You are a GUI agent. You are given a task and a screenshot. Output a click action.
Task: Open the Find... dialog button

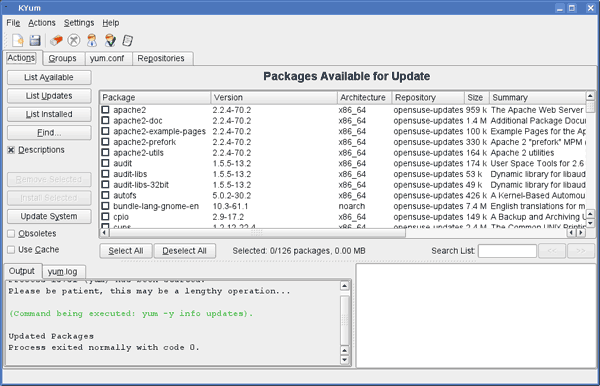point(49,133)
